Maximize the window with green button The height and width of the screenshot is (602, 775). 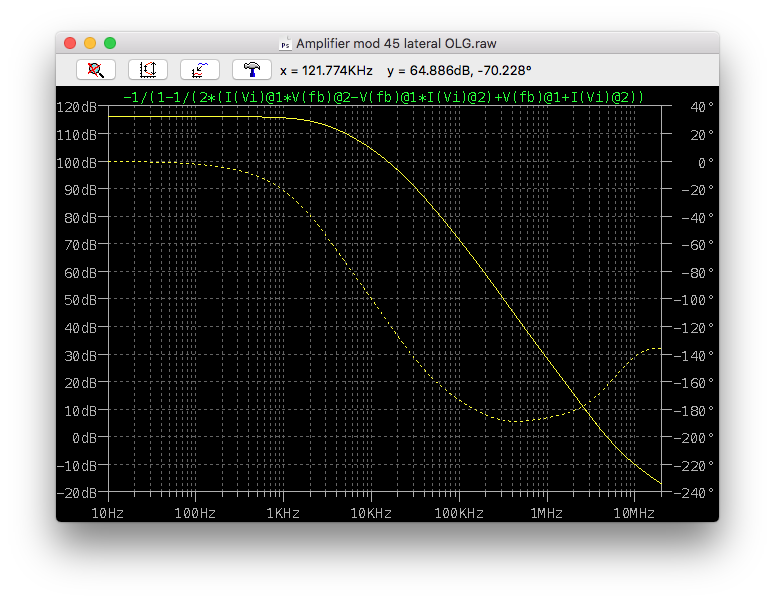(110, 43)
